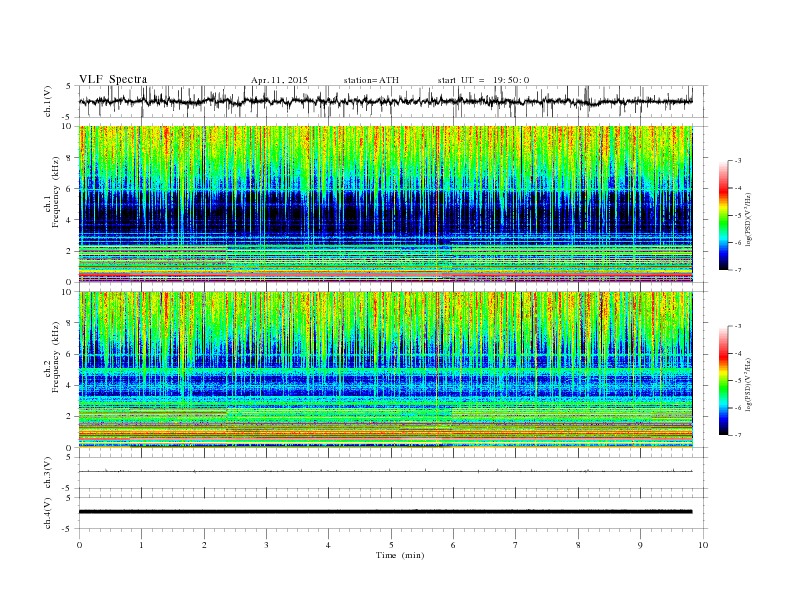Click the "ch.3(V)" axis label
792x612 pixels.
coord(48,473)
